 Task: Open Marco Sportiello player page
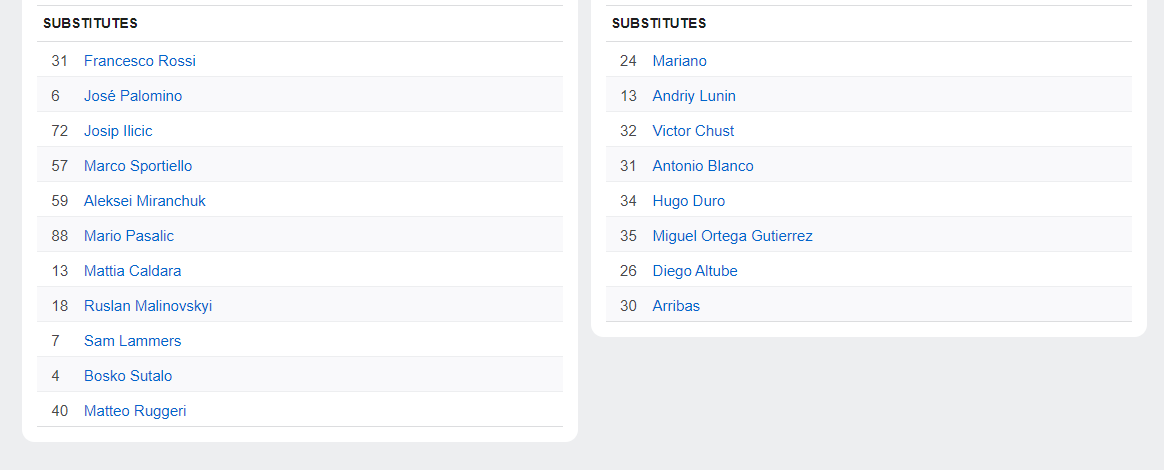(x=138, y=166)
